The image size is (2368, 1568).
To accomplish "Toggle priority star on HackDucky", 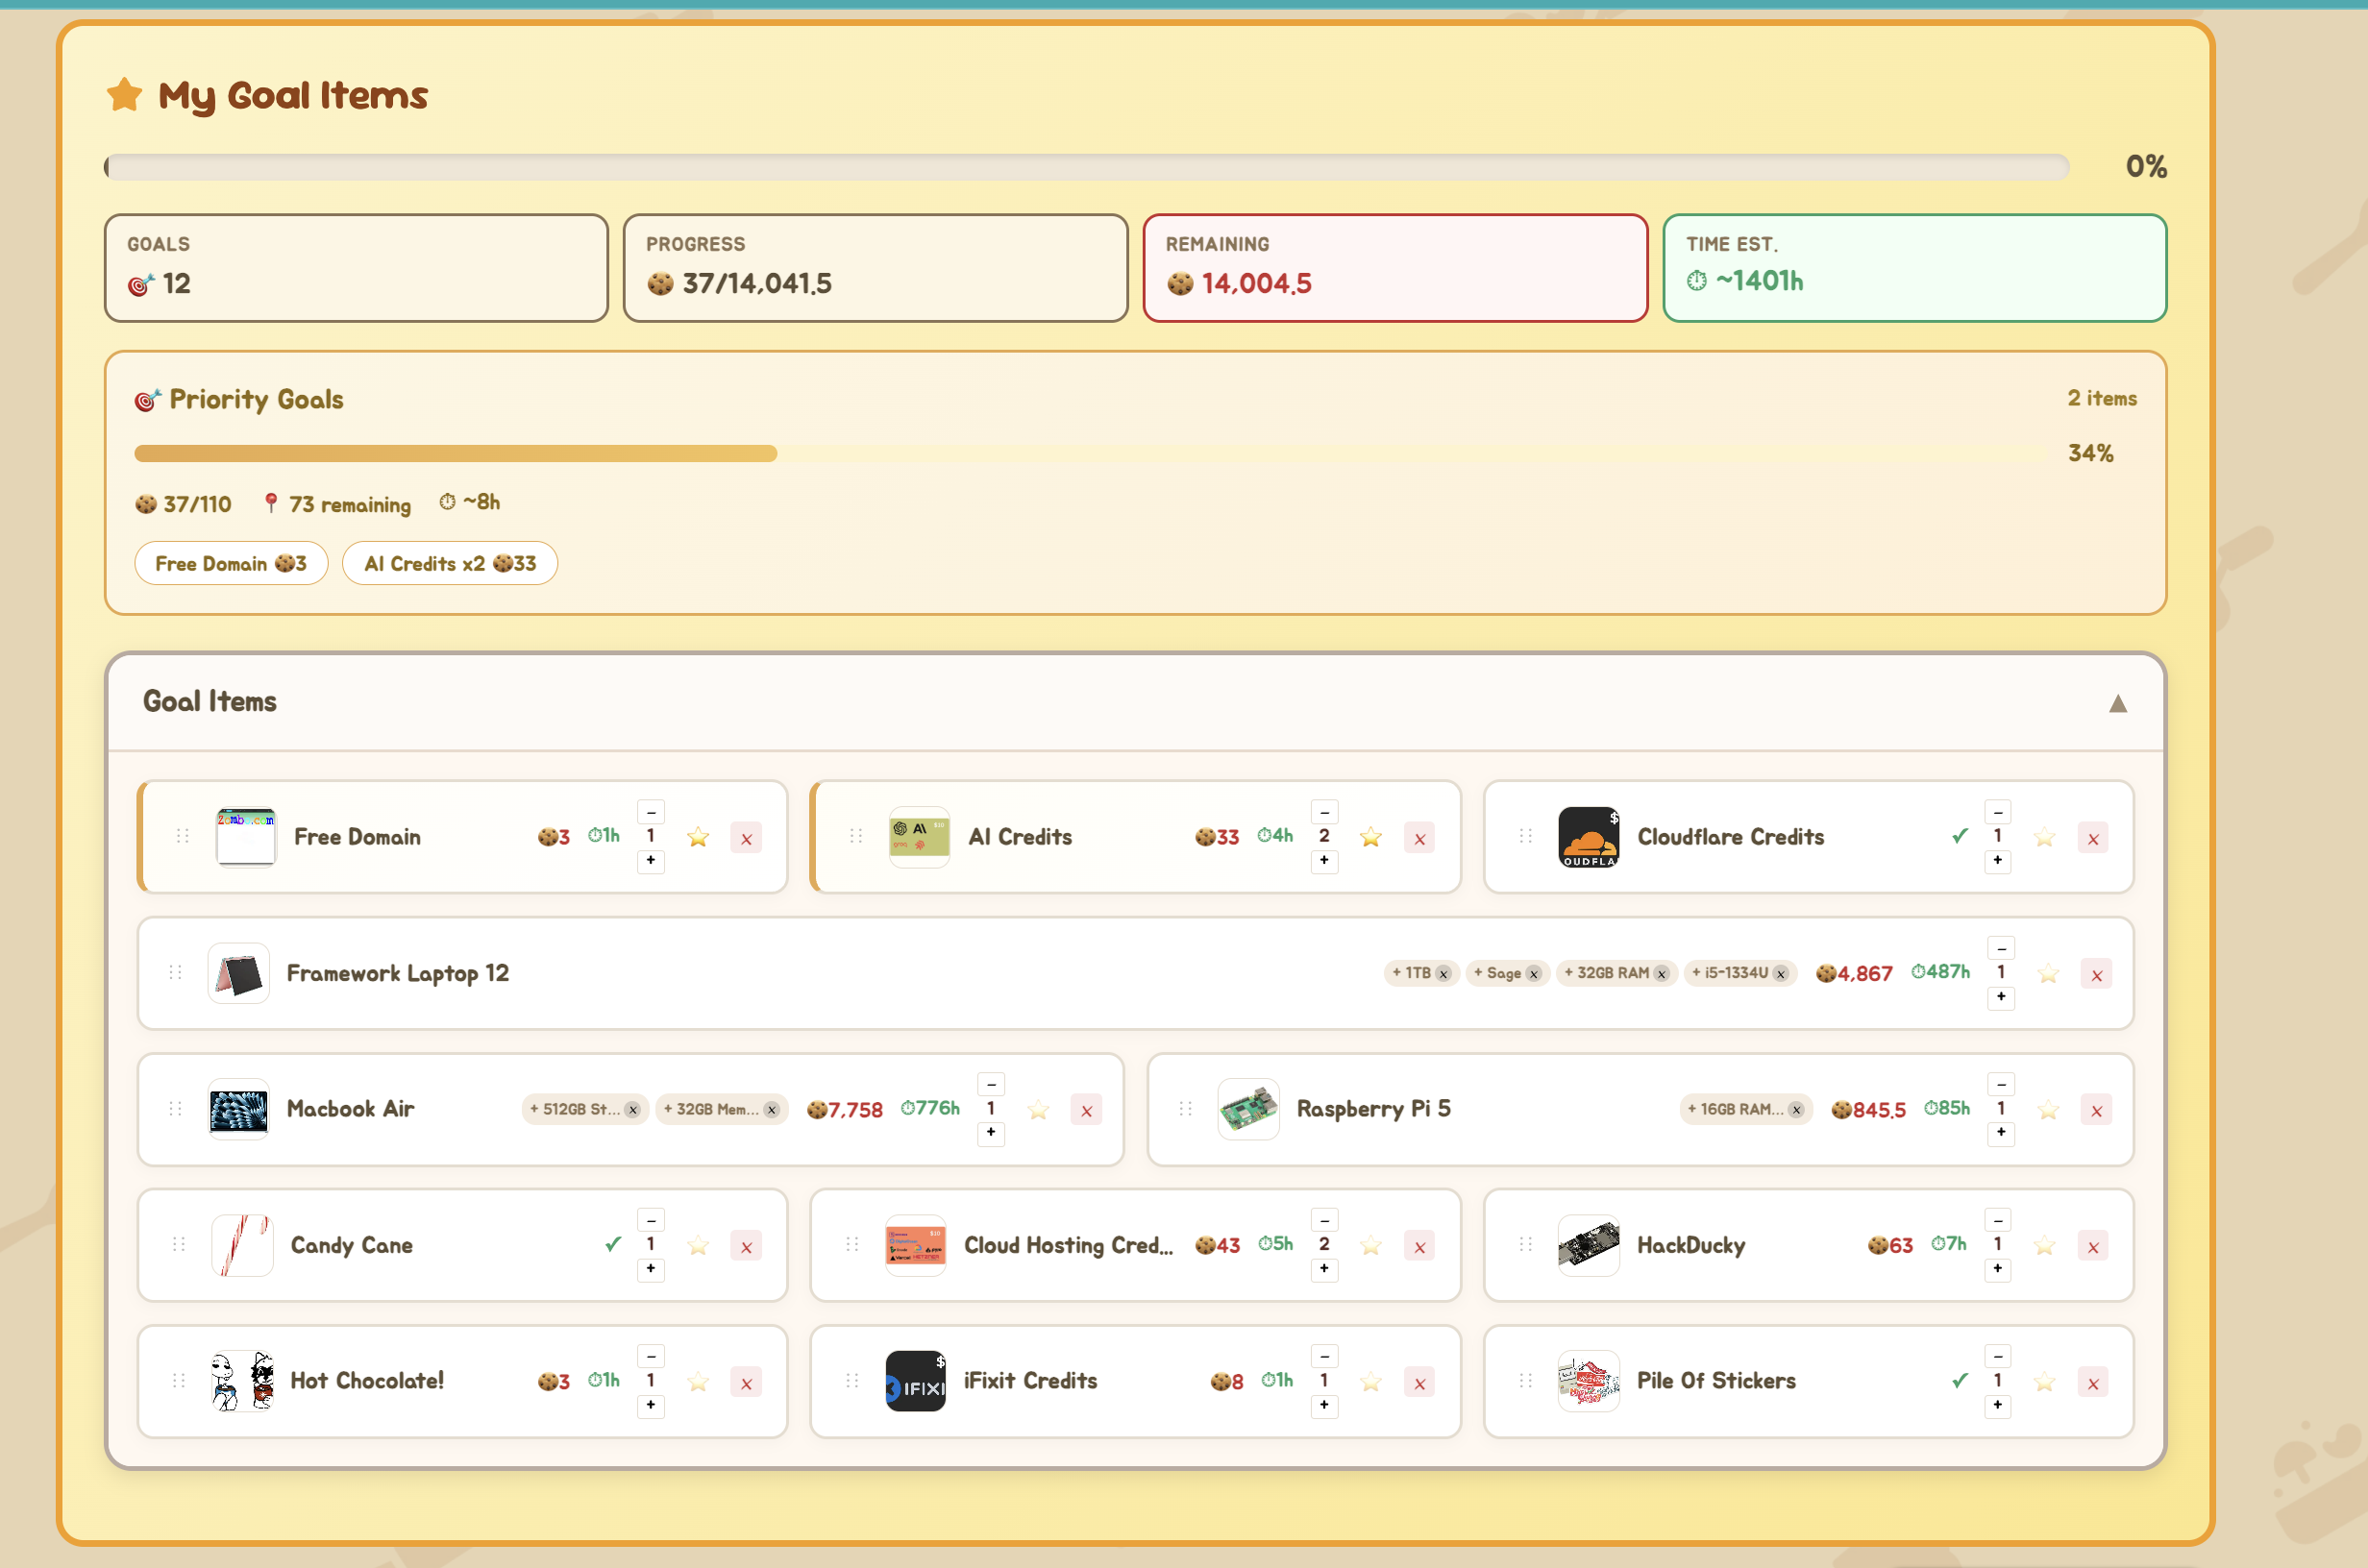I will point(2044,1246).
